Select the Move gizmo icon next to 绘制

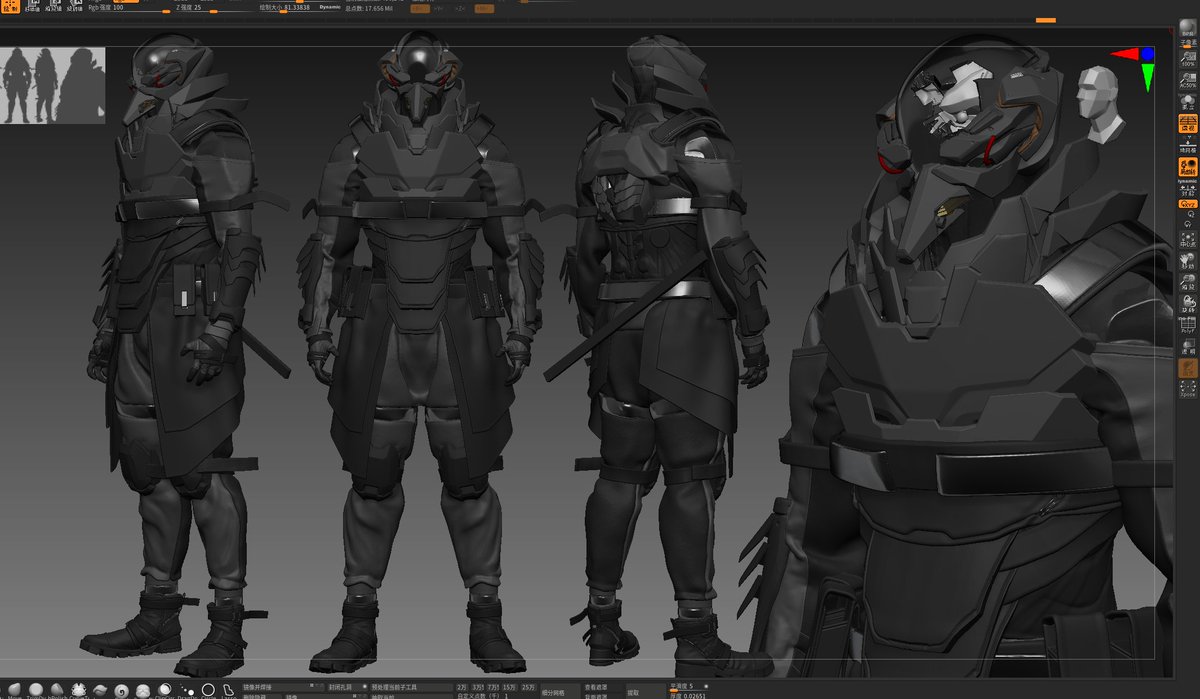tap(34, 6)
